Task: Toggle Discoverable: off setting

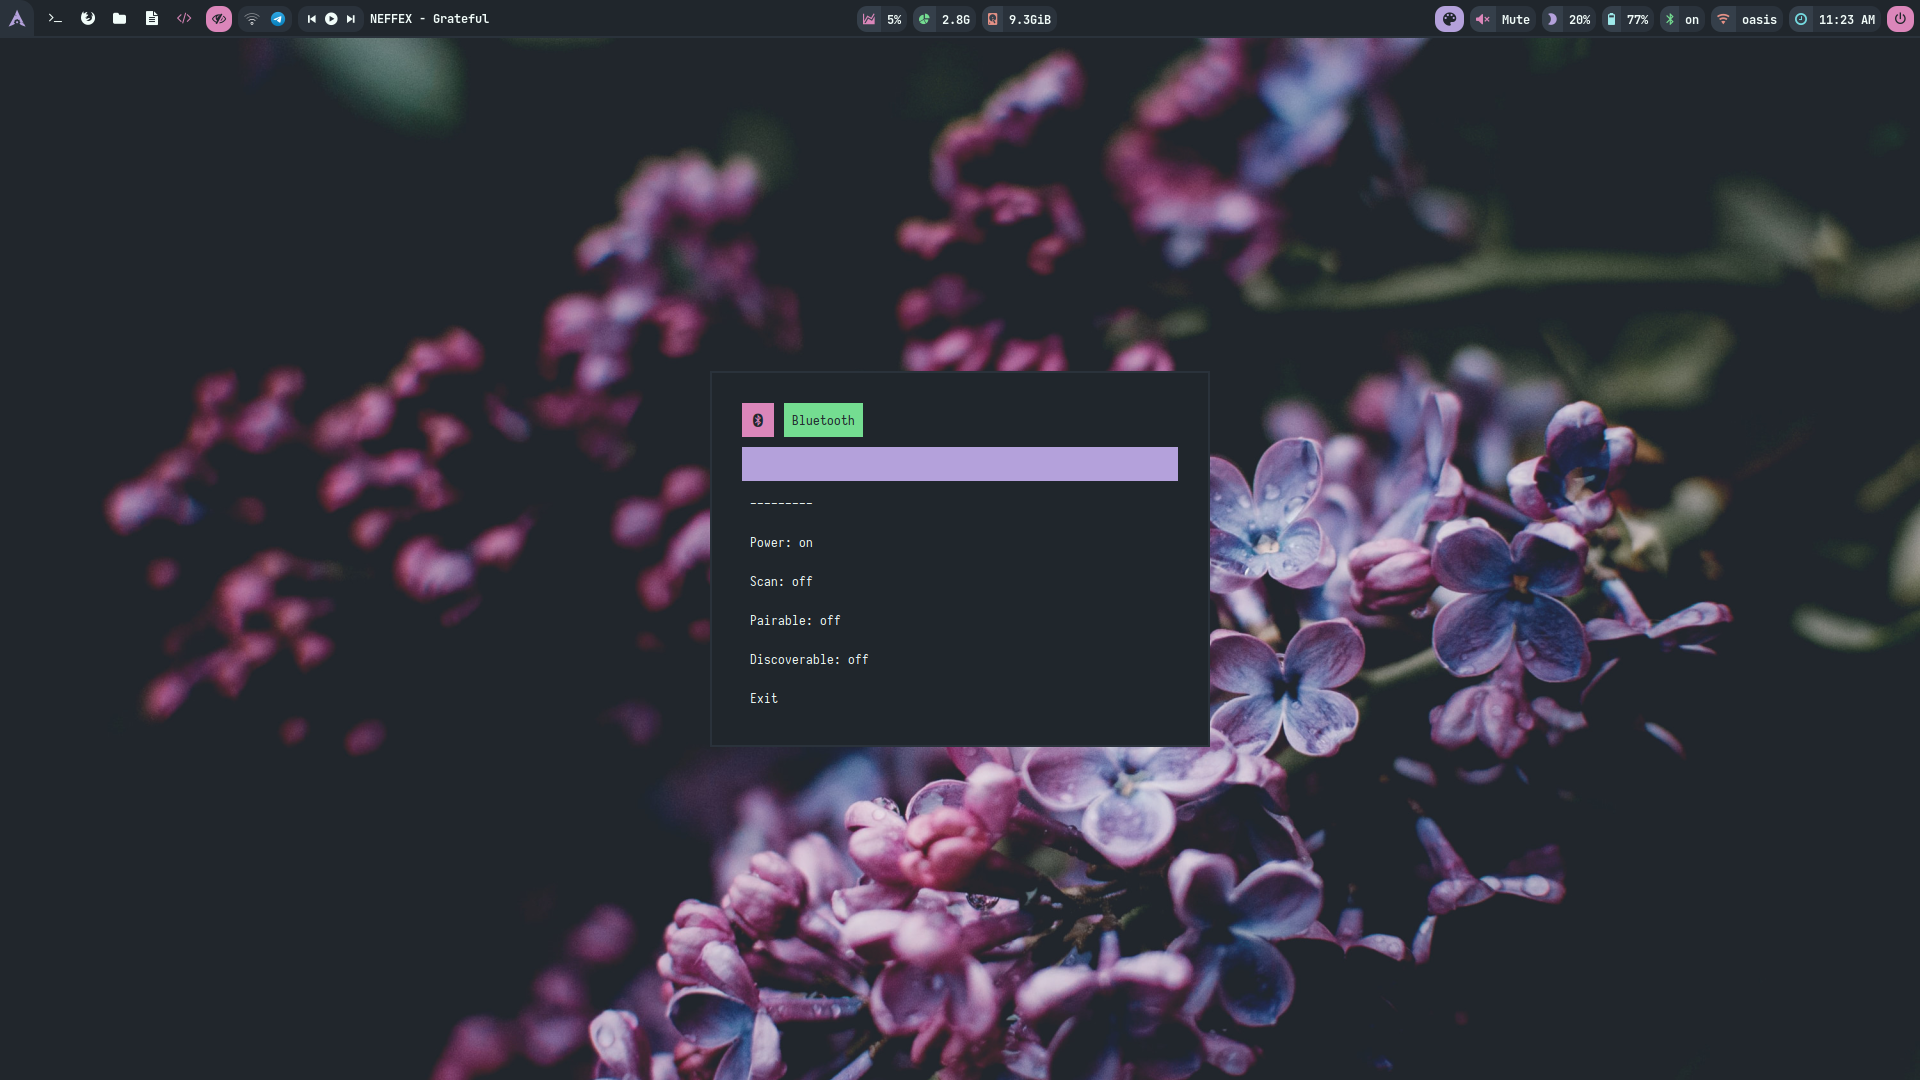Action: coord(809,660)
